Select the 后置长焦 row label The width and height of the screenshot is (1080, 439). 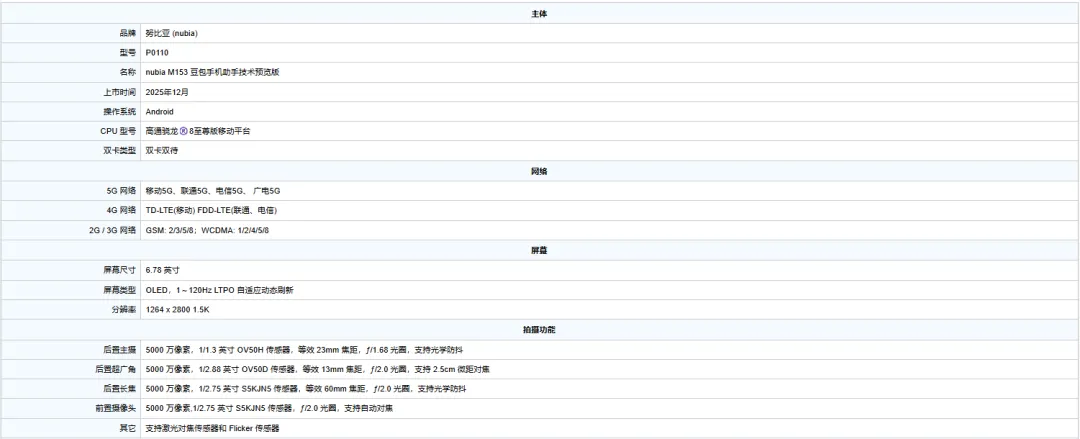[x=119, y=389]
